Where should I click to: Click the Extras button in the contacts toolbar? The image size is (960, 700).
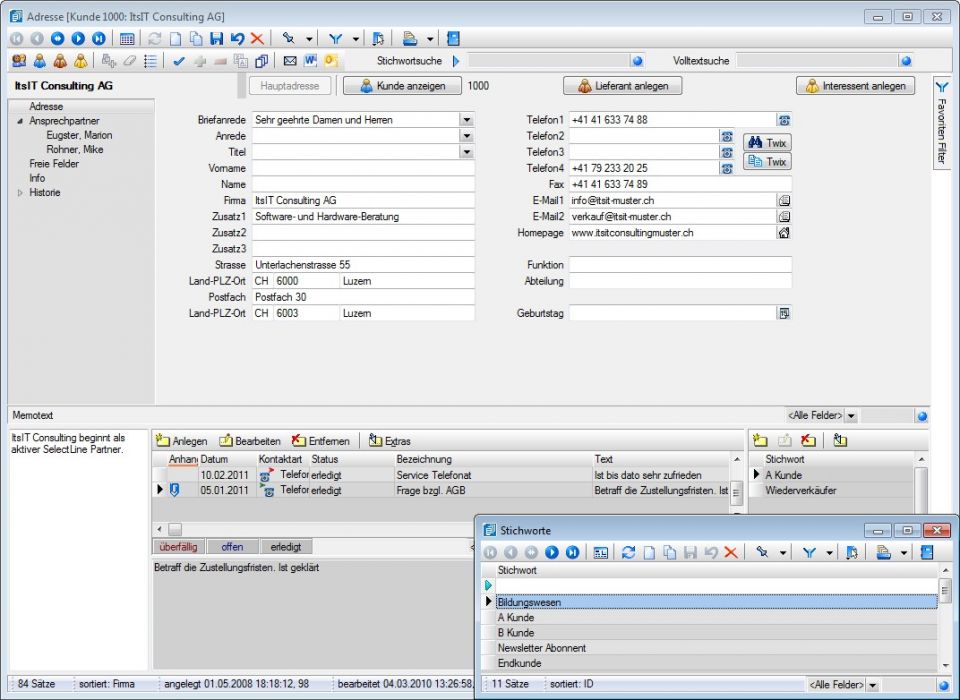(x=390, y=441)
